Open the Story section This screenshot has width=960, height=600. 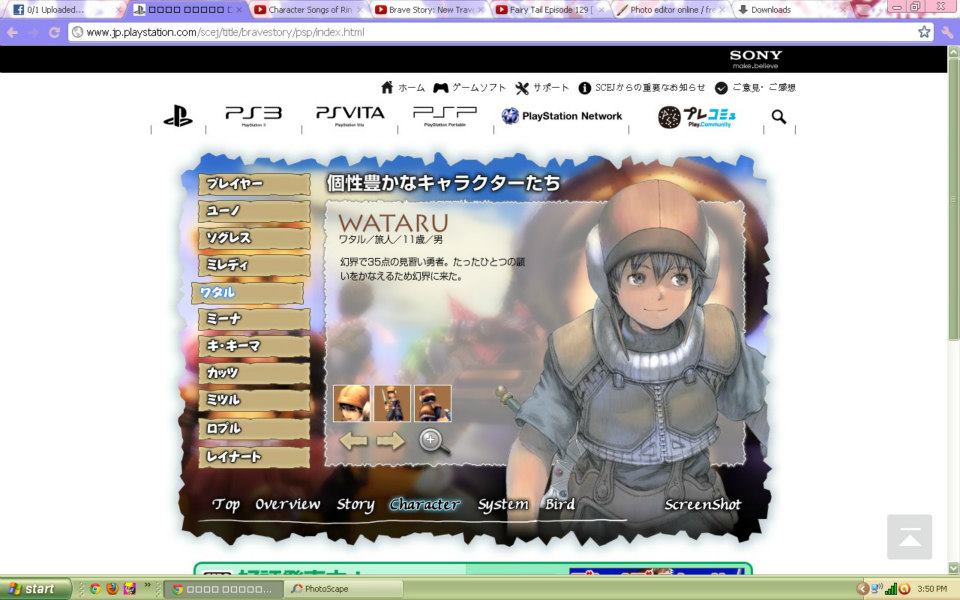(x=355, y=504)
